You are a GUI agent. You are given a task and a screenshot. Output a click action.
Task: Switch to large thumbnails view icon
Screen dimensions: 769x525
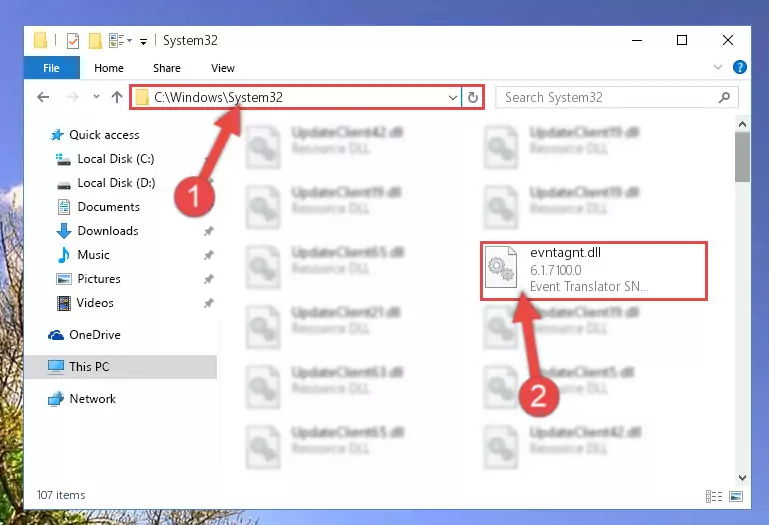click(736, 496)
